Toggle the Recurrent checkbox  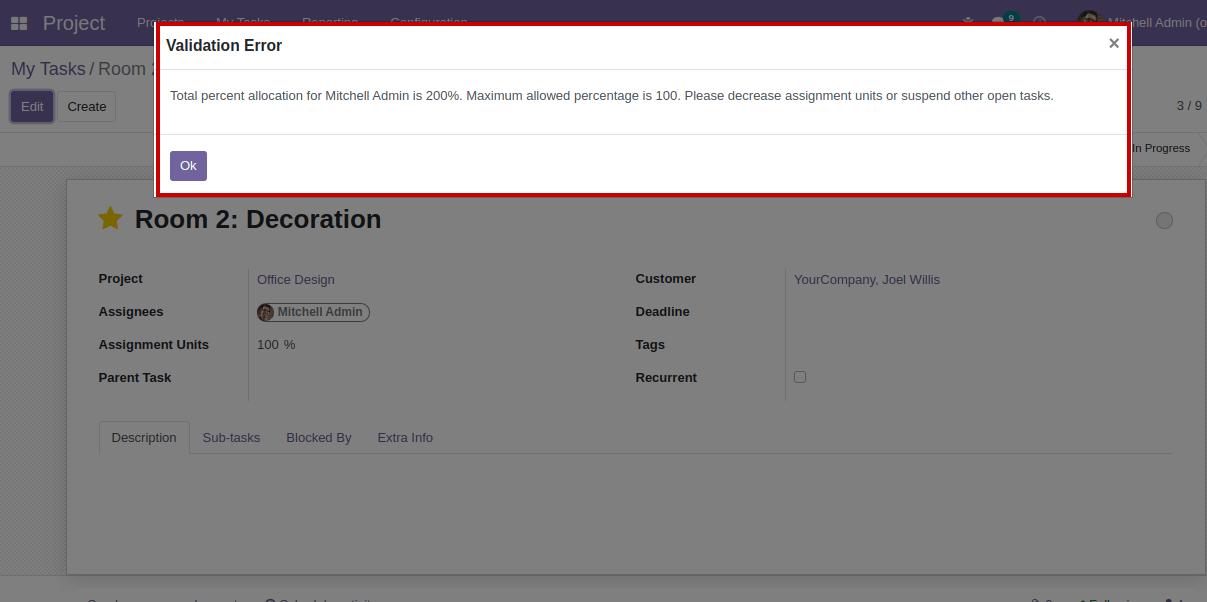pyautogui.click(x=799, y=376)
